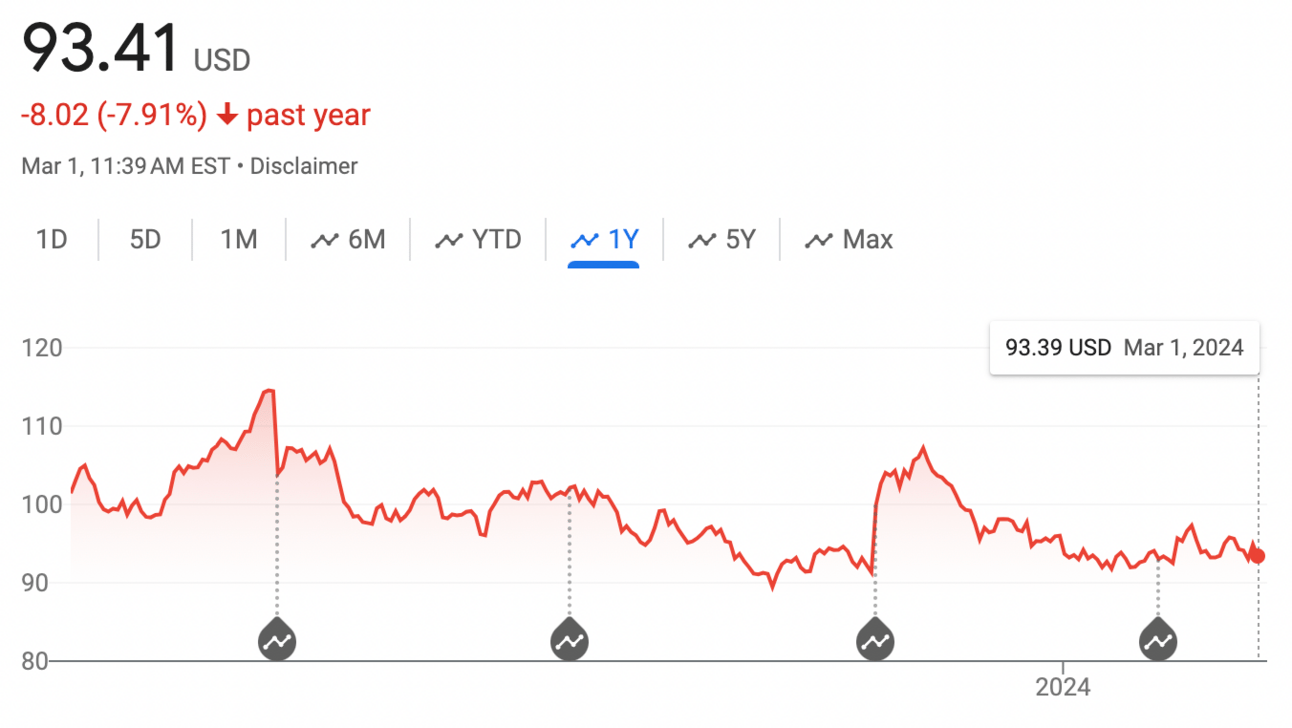1292x728 pixels.
Task: Click the 93.39 USD tooltip box
Action: tap(1124, 348)
